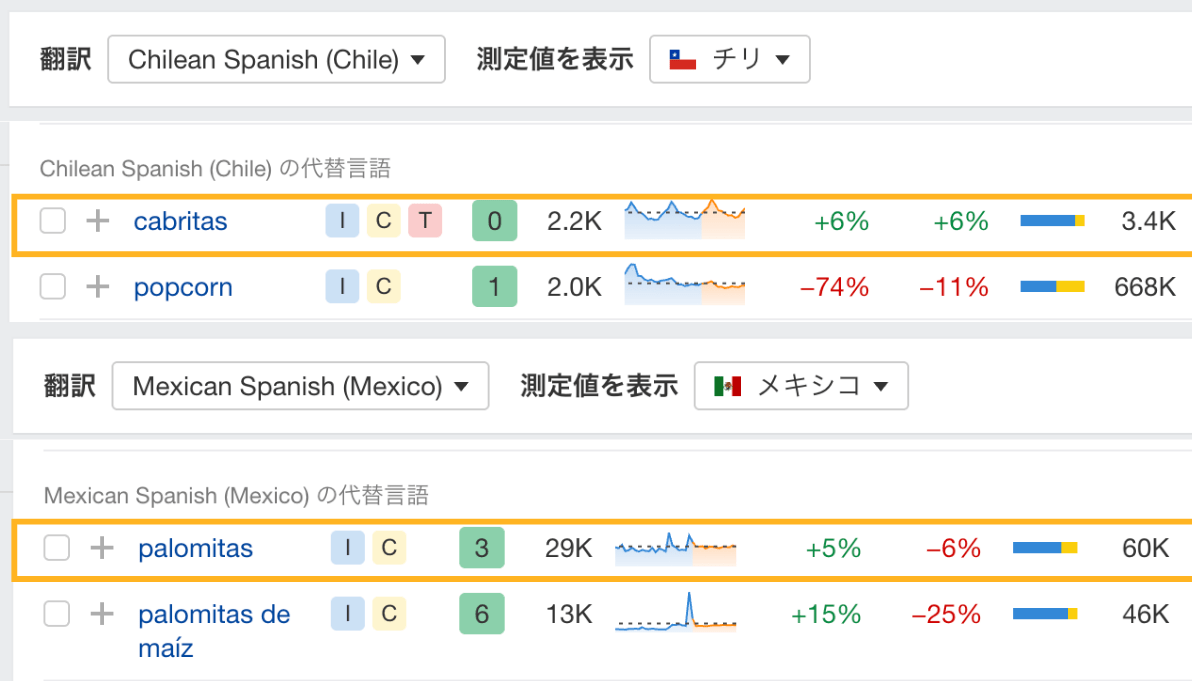The width and height of the screenshot is (1192, 681).
Task: Click the "C" badge next to popcorn
Action: click(x=383, y=287)
